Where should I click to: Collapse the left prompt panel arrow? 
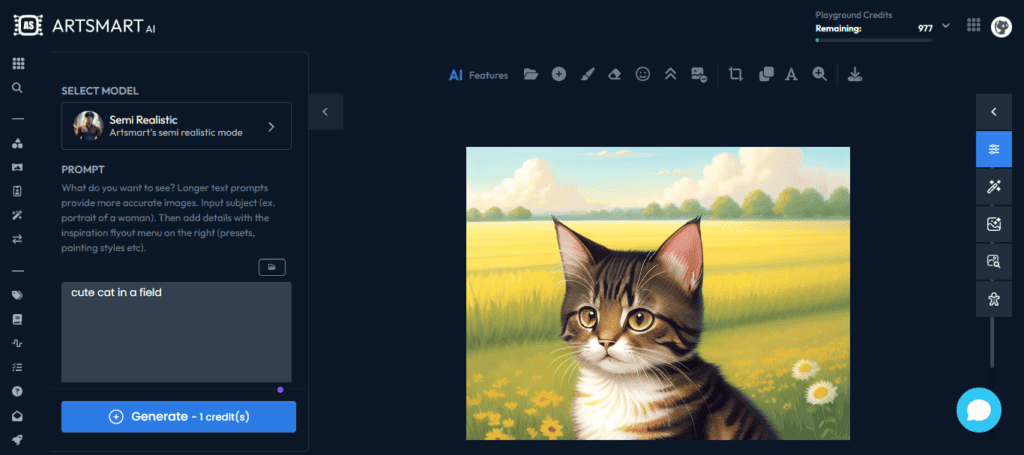pos(325,112)
